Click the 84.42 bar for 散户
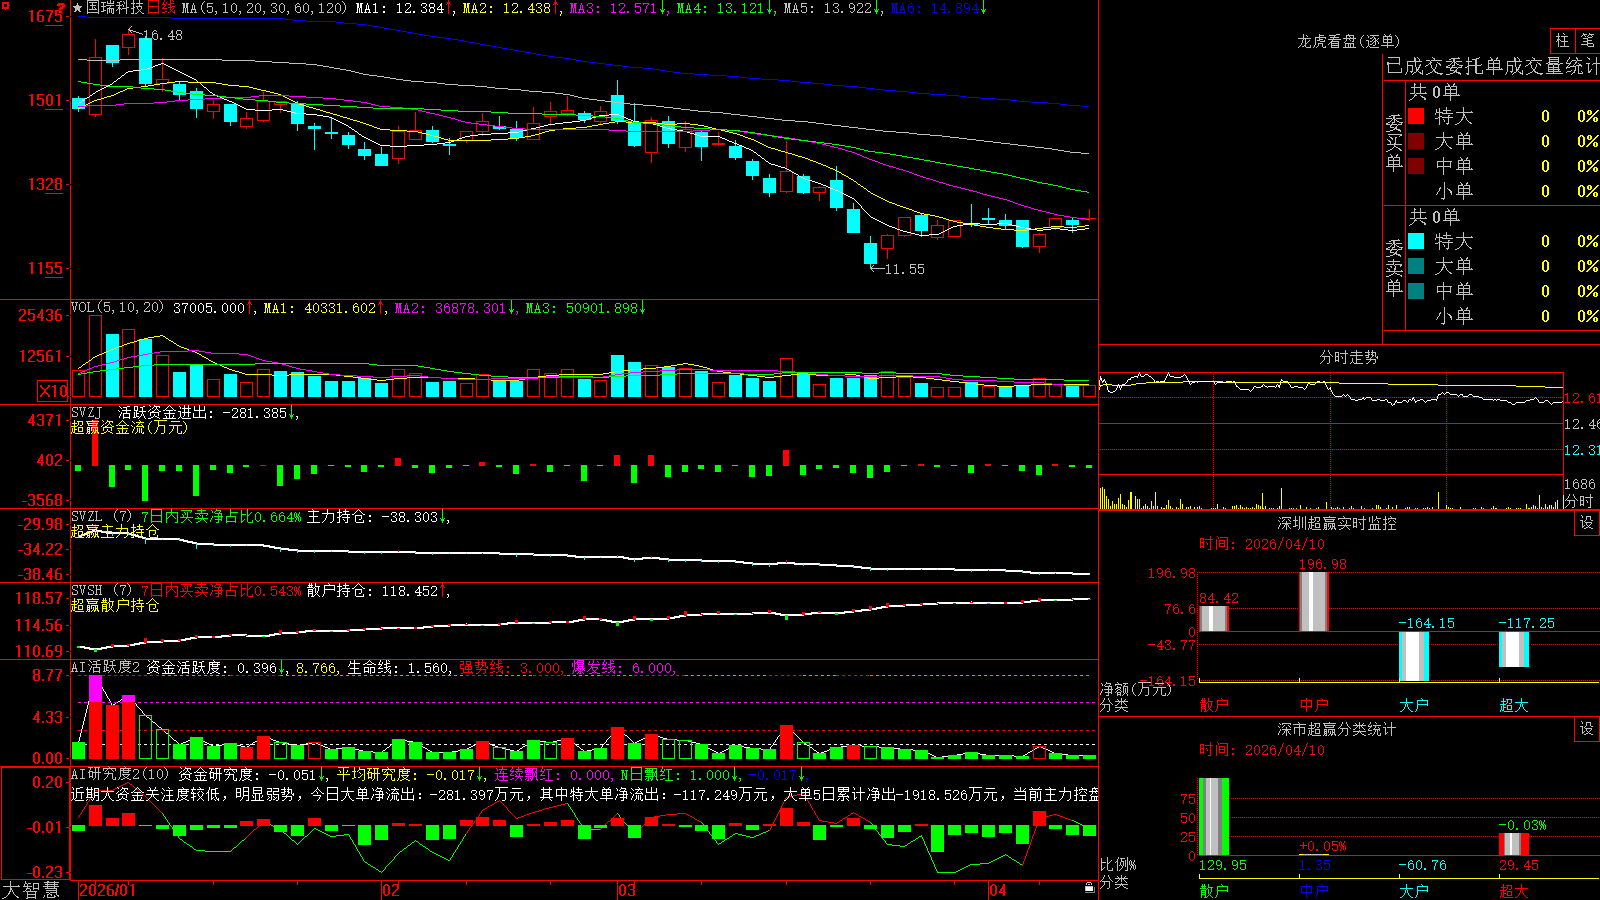The width and height of the screenshot is (1600, 900). click(1214, 619)
